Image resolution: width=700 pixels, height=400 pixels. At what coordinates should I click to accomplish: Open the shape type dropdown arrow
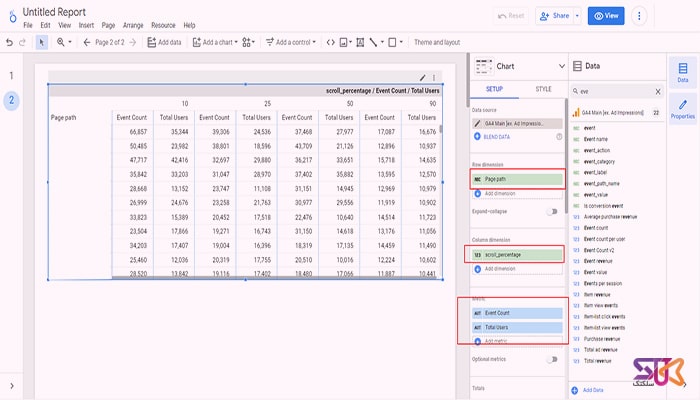point(401,42)
